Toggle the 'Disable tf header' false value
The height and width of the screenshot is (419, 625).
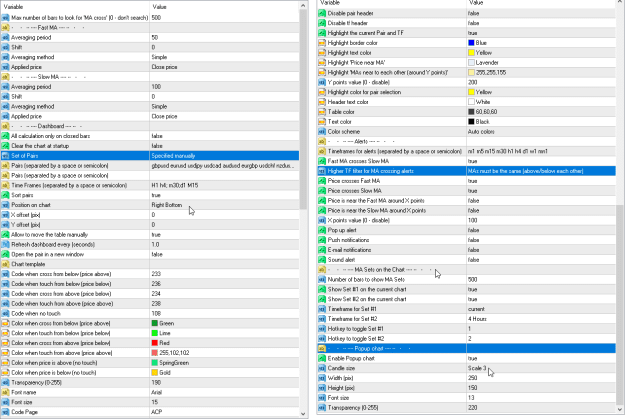point(474,23)
